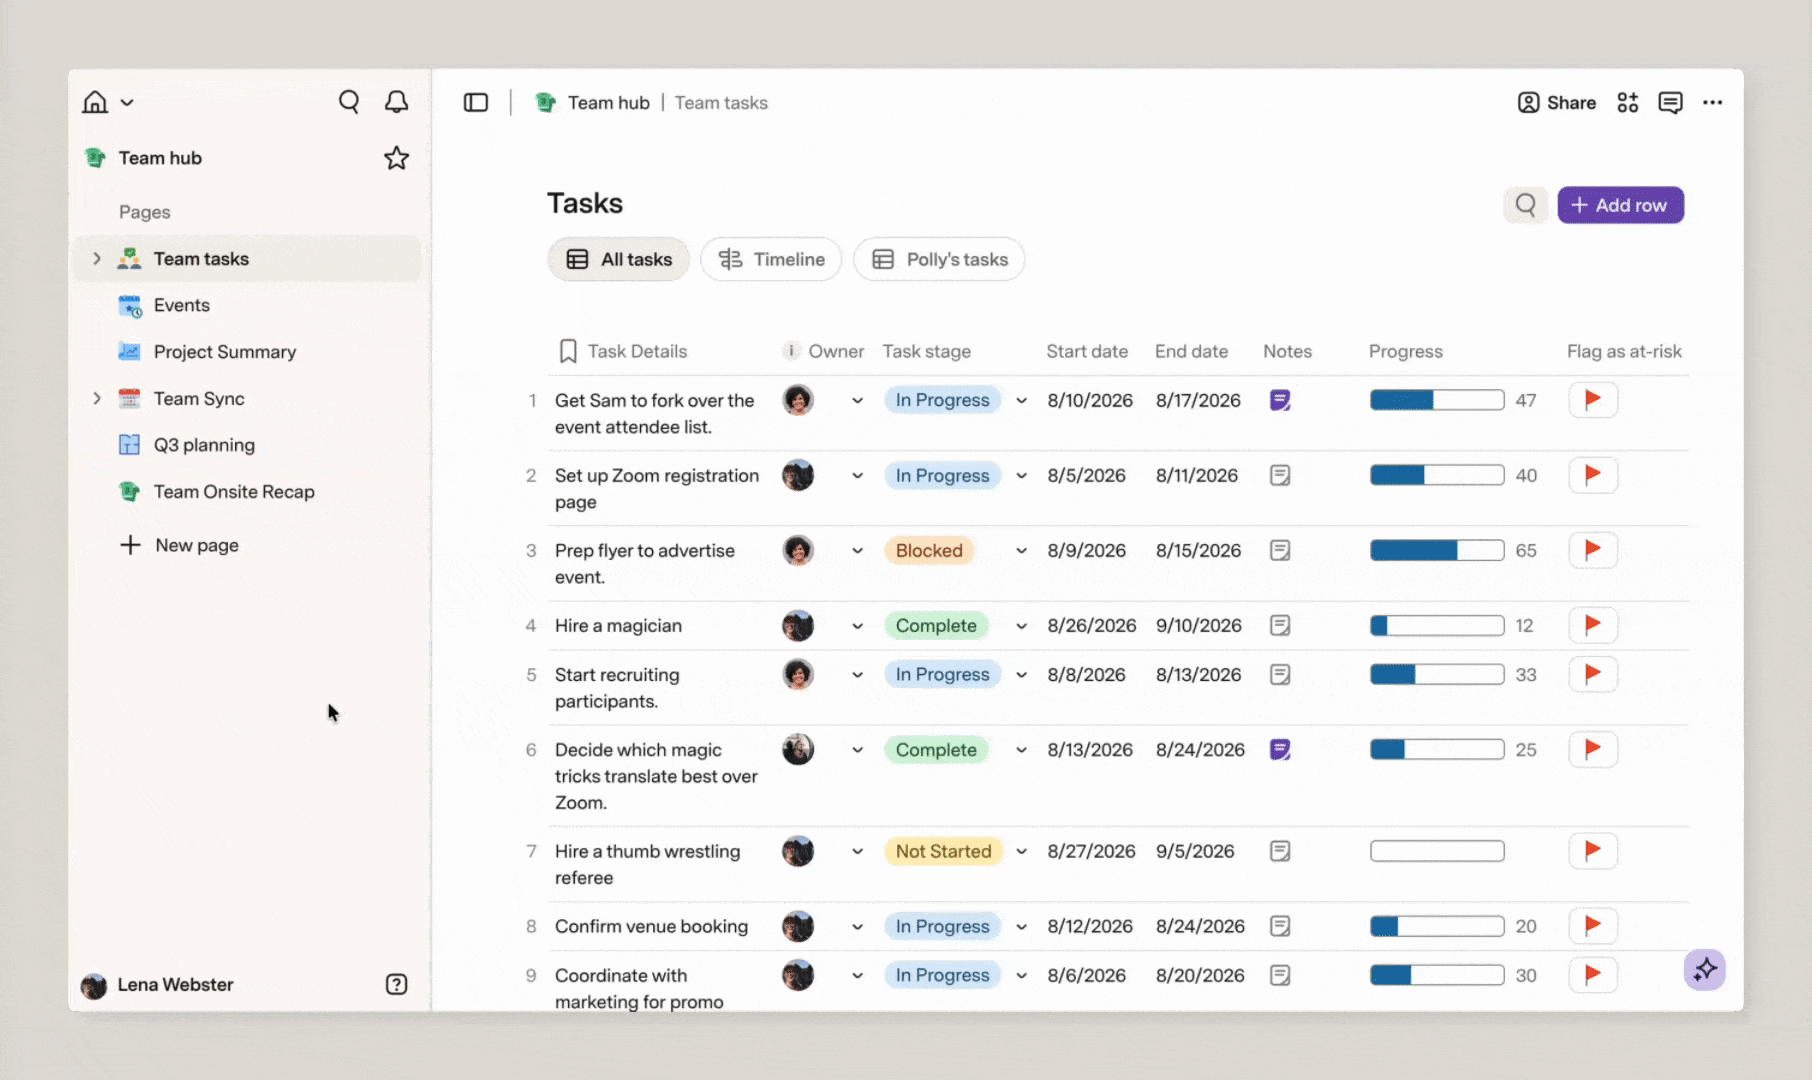Image resolution: width=1812 pixels, height=1080 pixels.
Task: Switch to the Timeline view tab
Action: click(x=771, y=259)
